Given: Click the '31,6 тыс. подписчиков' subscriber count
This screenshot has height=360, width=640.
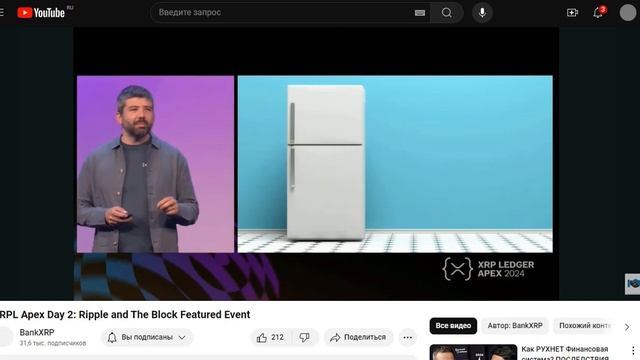Looking at the screenshot, I should click(53, 343).
